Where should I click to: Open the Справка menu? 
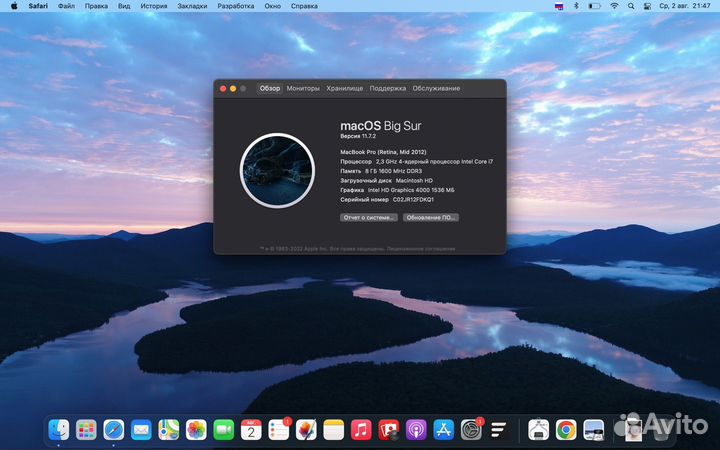pyautogui.click(x=304, y=6)
